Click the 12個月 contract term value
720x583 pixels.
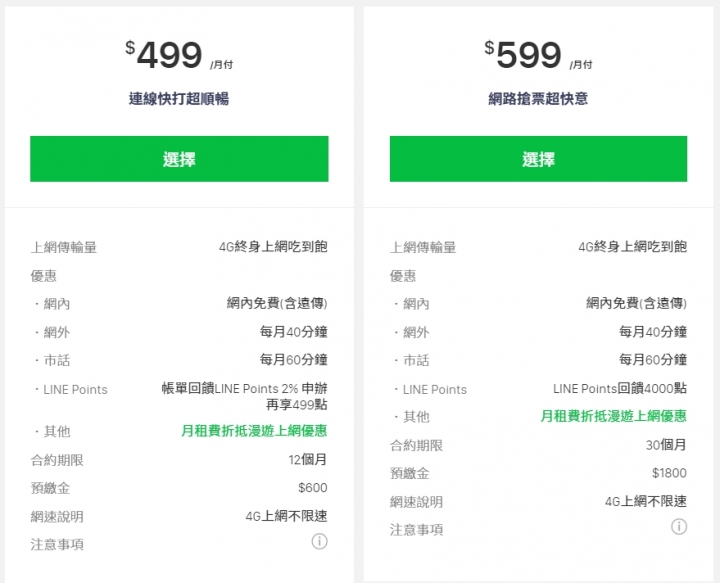[308, 460]
